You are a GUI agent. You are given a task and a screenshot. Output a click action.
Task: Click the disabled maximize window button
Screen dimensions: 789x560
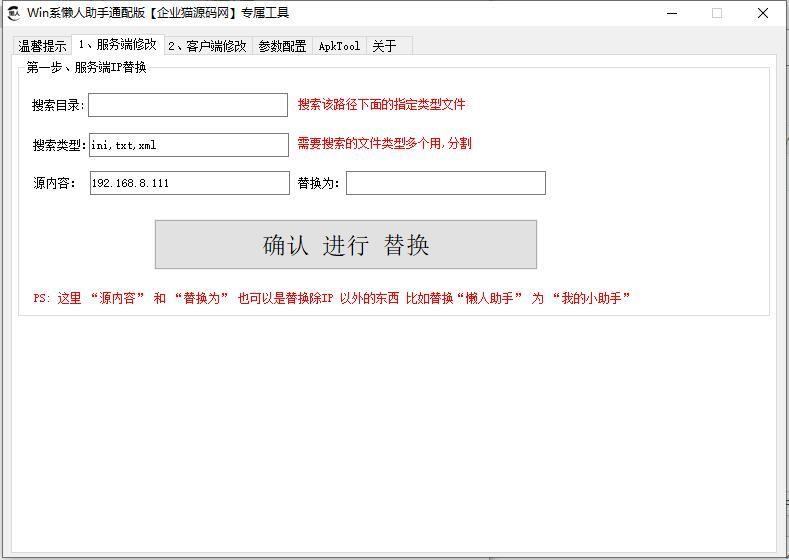[x=717, y=14]
